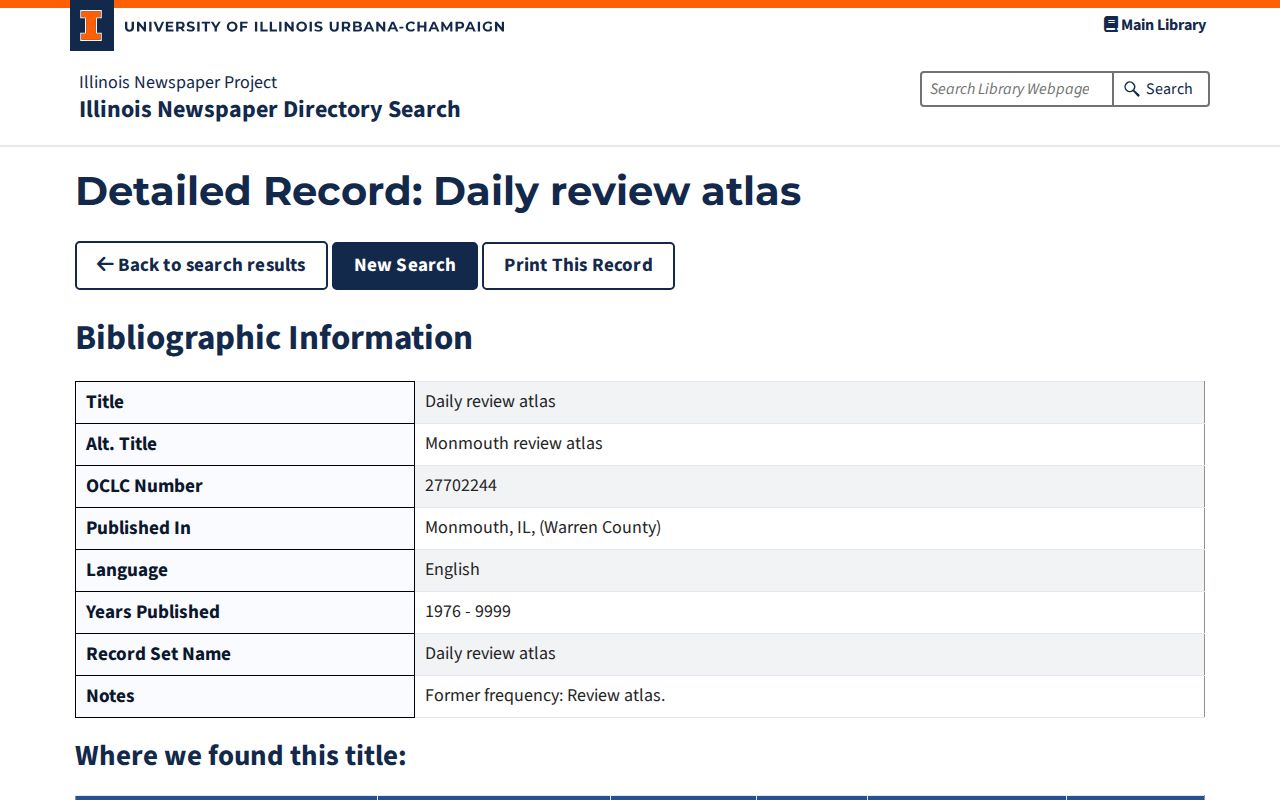Click the Notes row header
The width and height of the screenshot is (1280, 800).
click(x=245, y=696)
